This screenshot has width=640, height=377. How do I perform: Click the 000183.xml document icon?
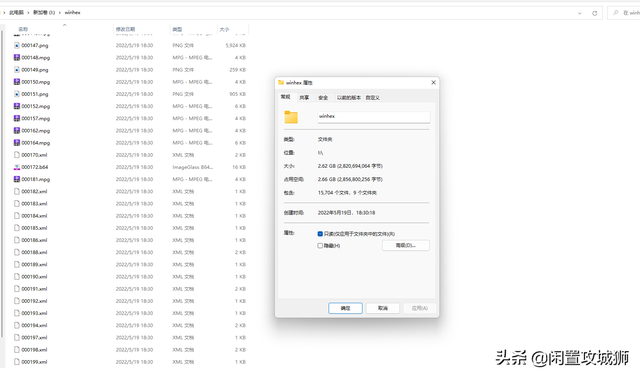[17, 204]
